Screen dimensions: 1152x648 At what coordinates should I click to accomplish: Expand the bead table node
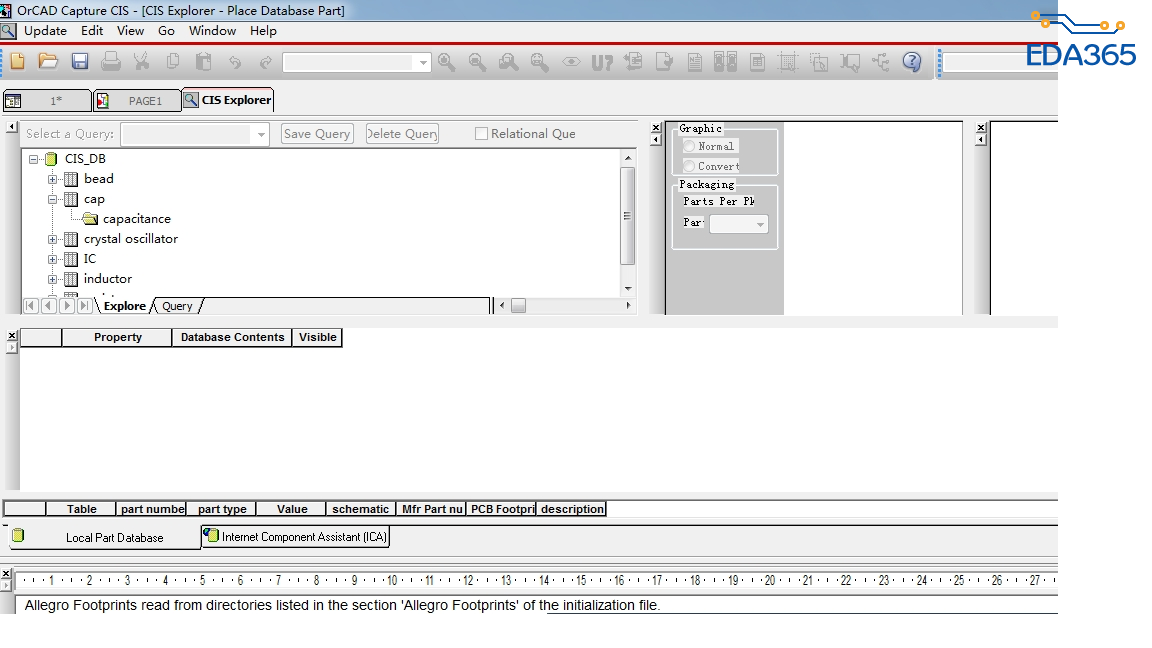coord(52,179)
